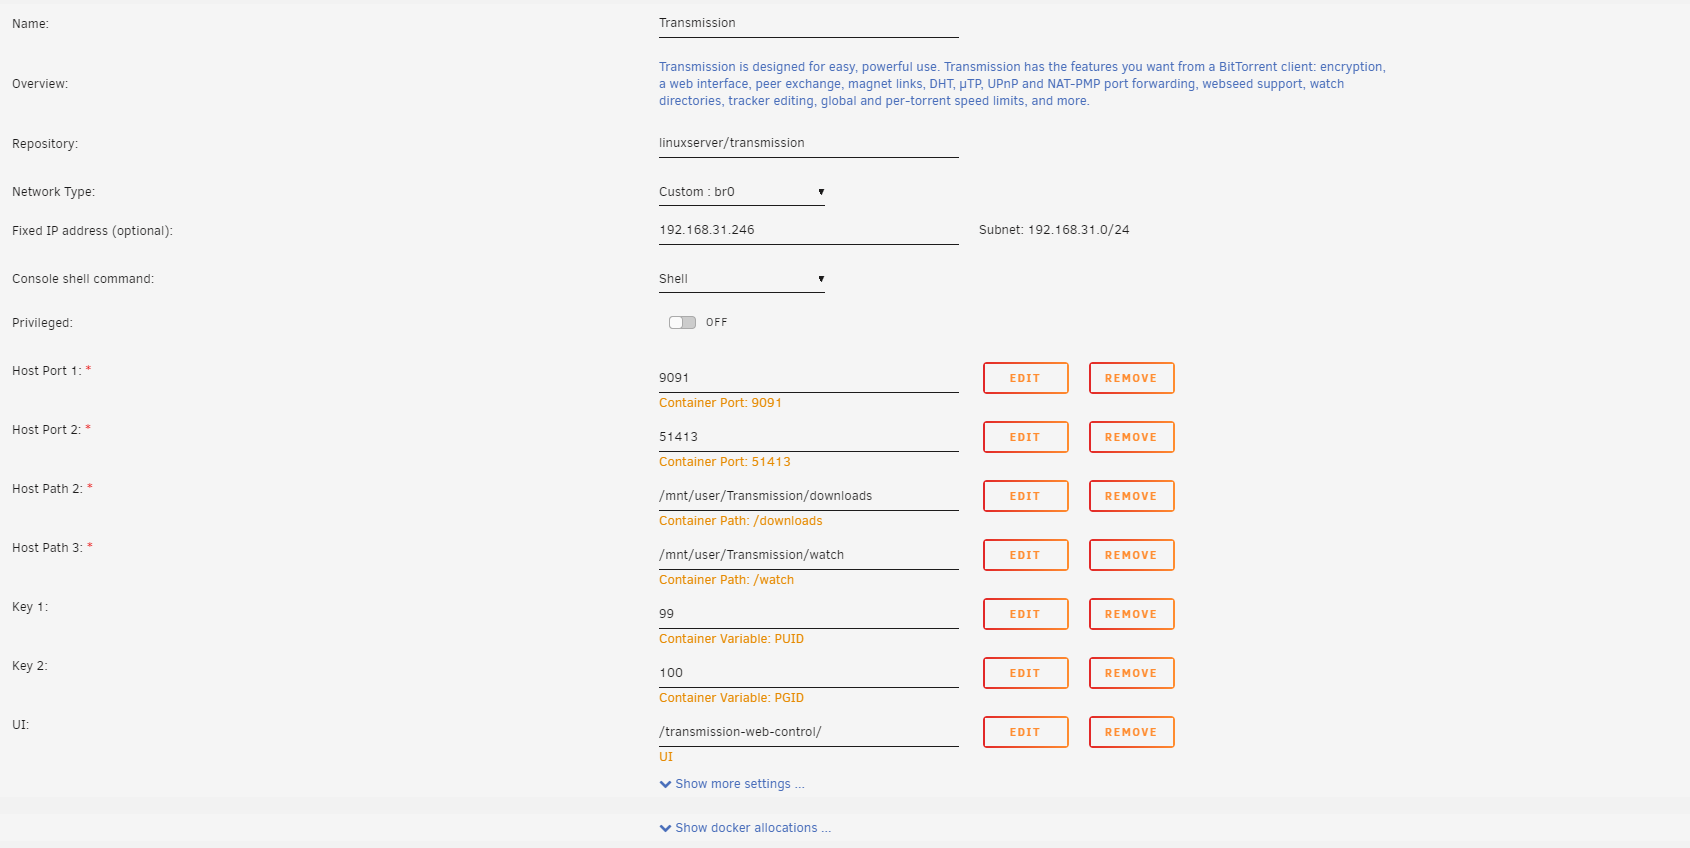Screen dimensions: 1690x848
Task: Edit the Host Port 2 entry
Action: [1025, 437]
